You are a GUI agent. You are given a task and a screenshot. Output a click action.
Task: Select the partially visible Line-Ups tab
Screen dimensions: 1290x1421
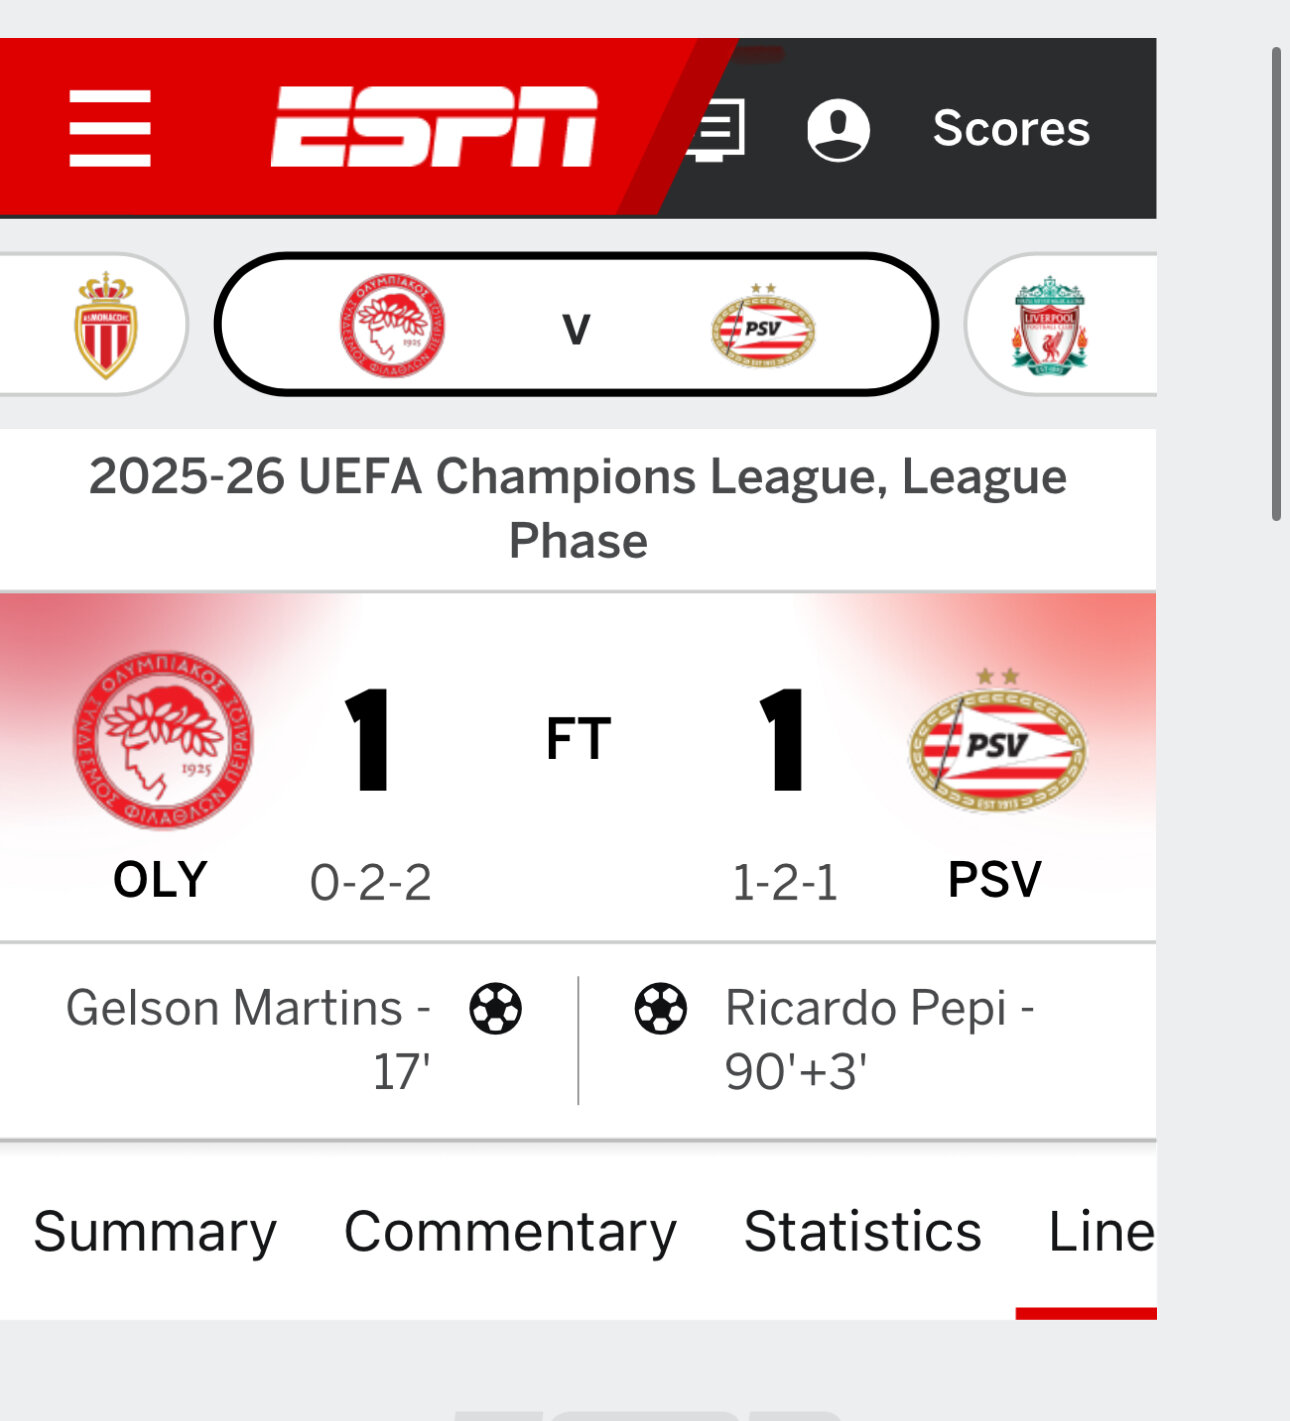coord(1100,1231)
